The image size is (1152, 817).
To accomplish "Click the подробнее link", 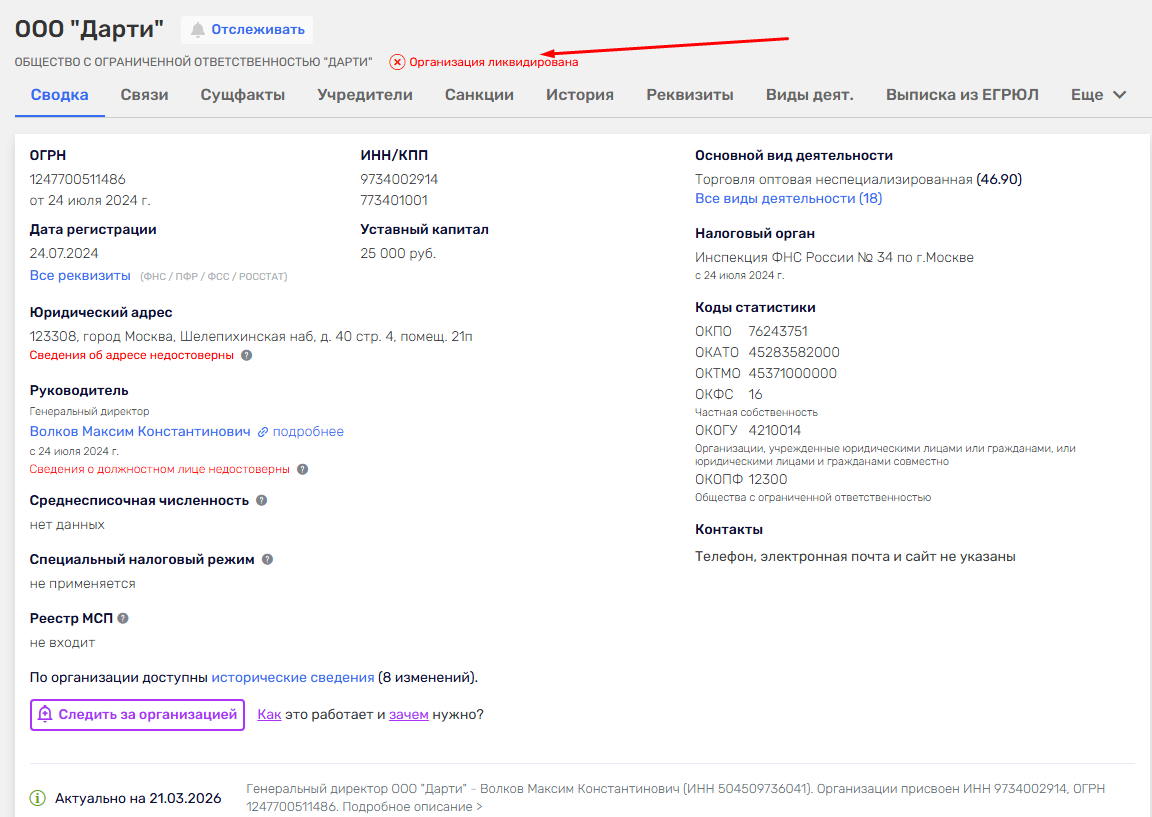I will click(308, 431).
